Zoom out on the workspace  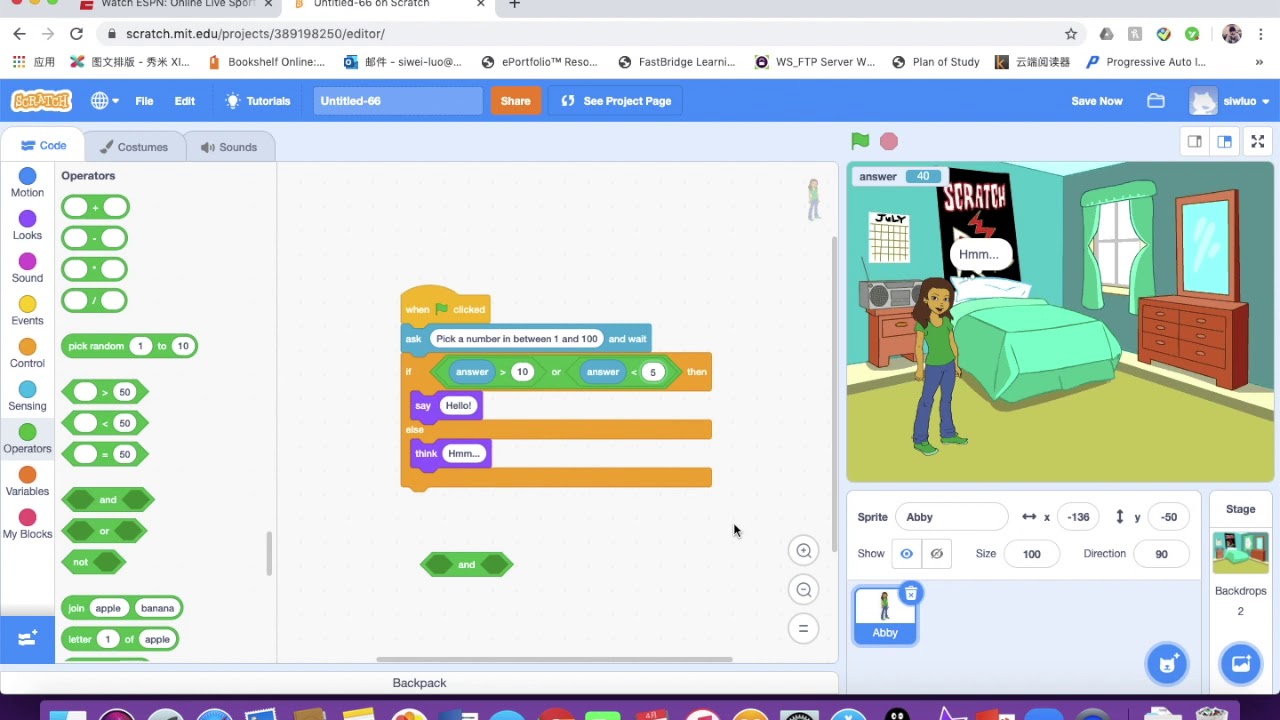pos(803,590)
